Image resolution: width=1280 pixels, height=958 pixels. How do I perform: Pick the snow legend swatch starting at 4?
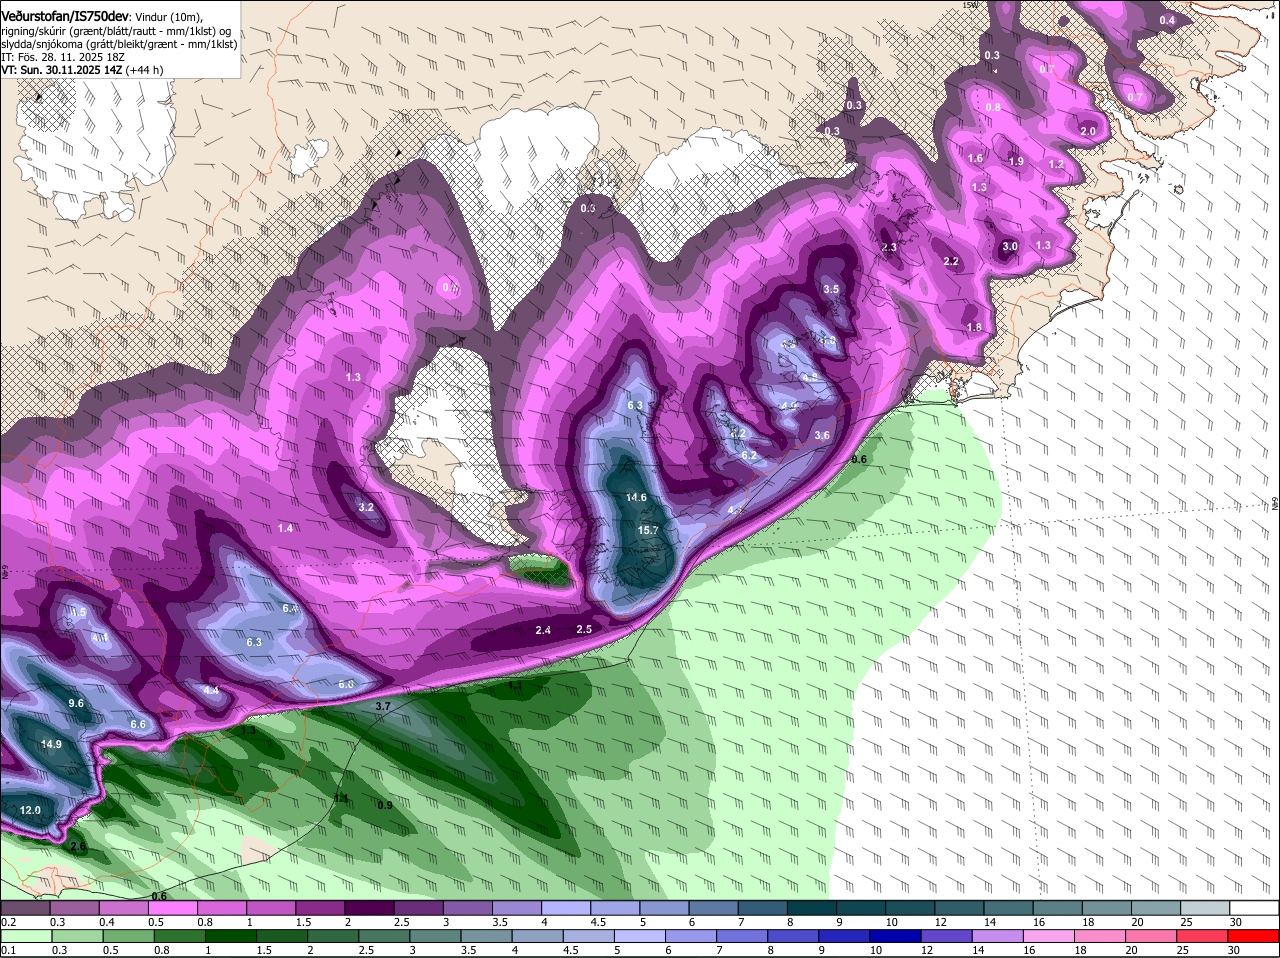[566, 908]
